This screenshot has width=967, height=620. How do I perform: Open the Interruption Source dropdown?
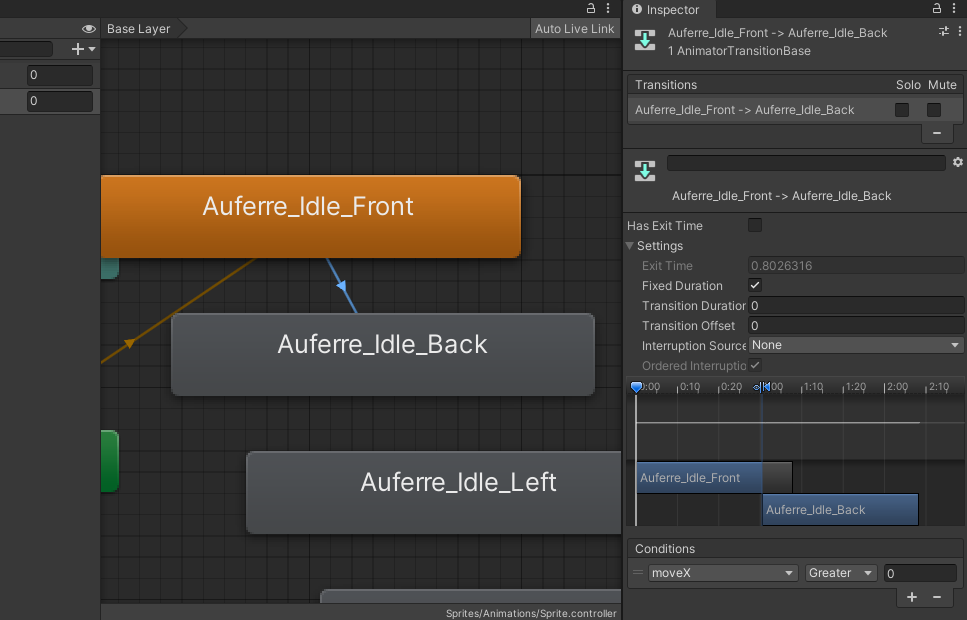[856, 345]
